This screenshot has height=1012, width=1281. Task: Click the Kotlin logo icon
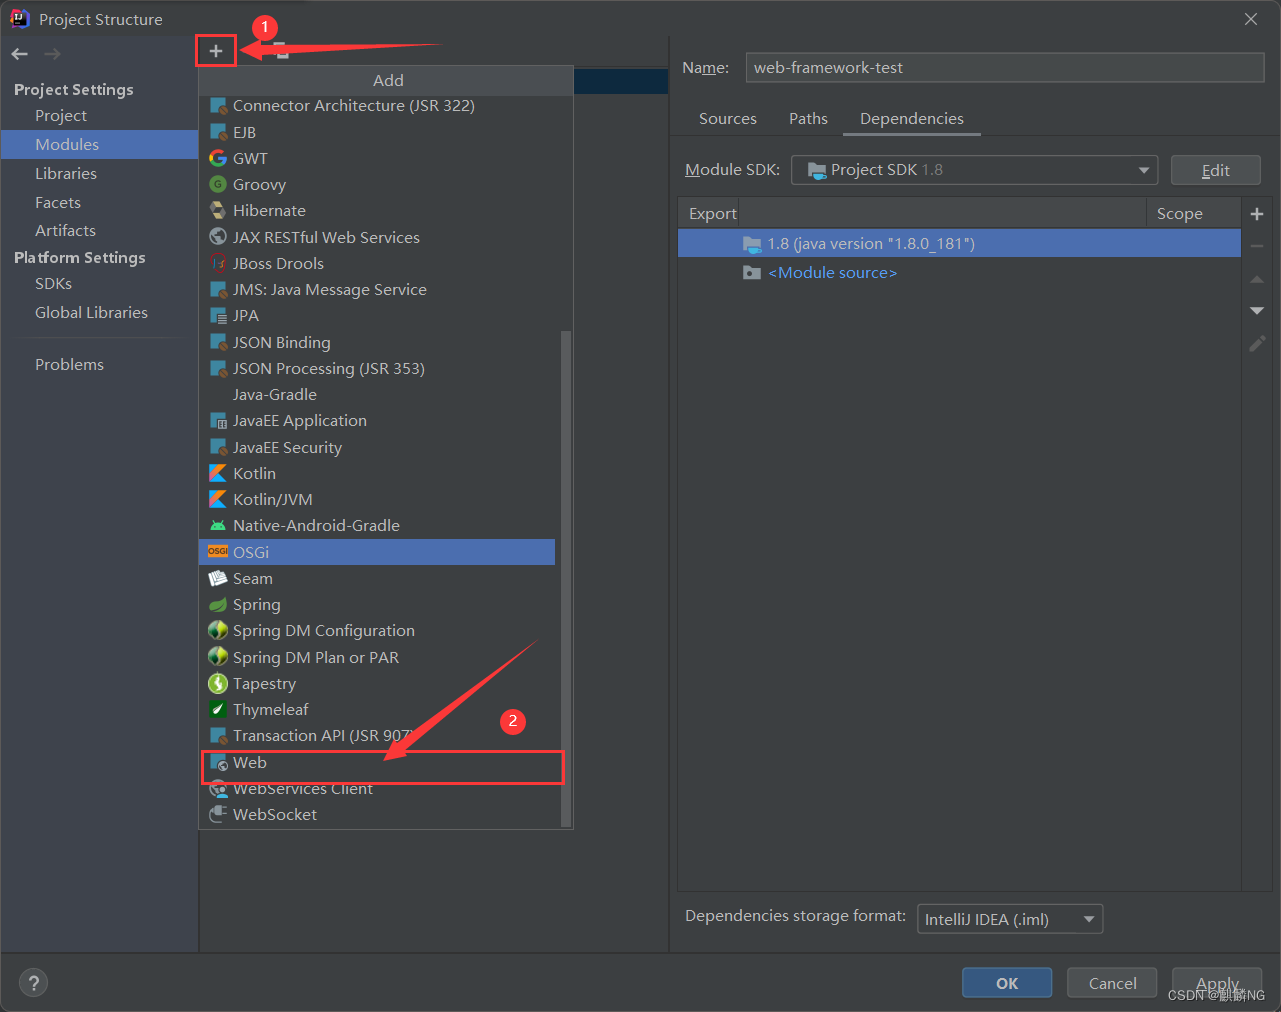point(218,473)
